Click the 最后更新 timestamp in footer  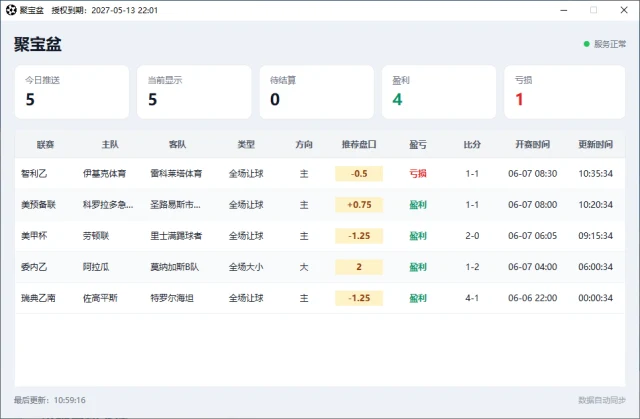pyautogui.click(x=50, y=400)
